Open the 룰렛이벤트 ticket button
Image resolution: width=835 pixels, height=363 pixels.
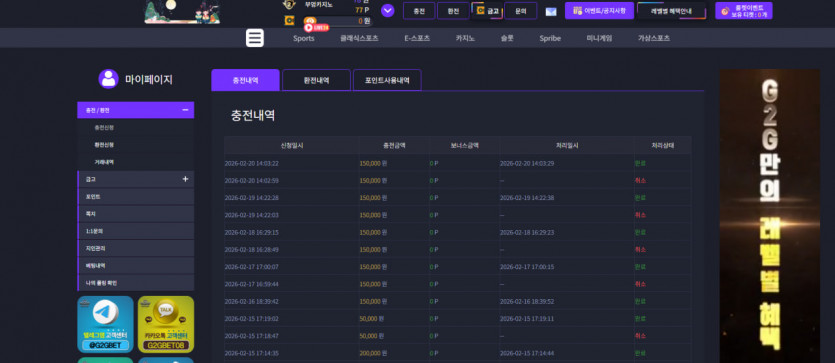[743, 11]
